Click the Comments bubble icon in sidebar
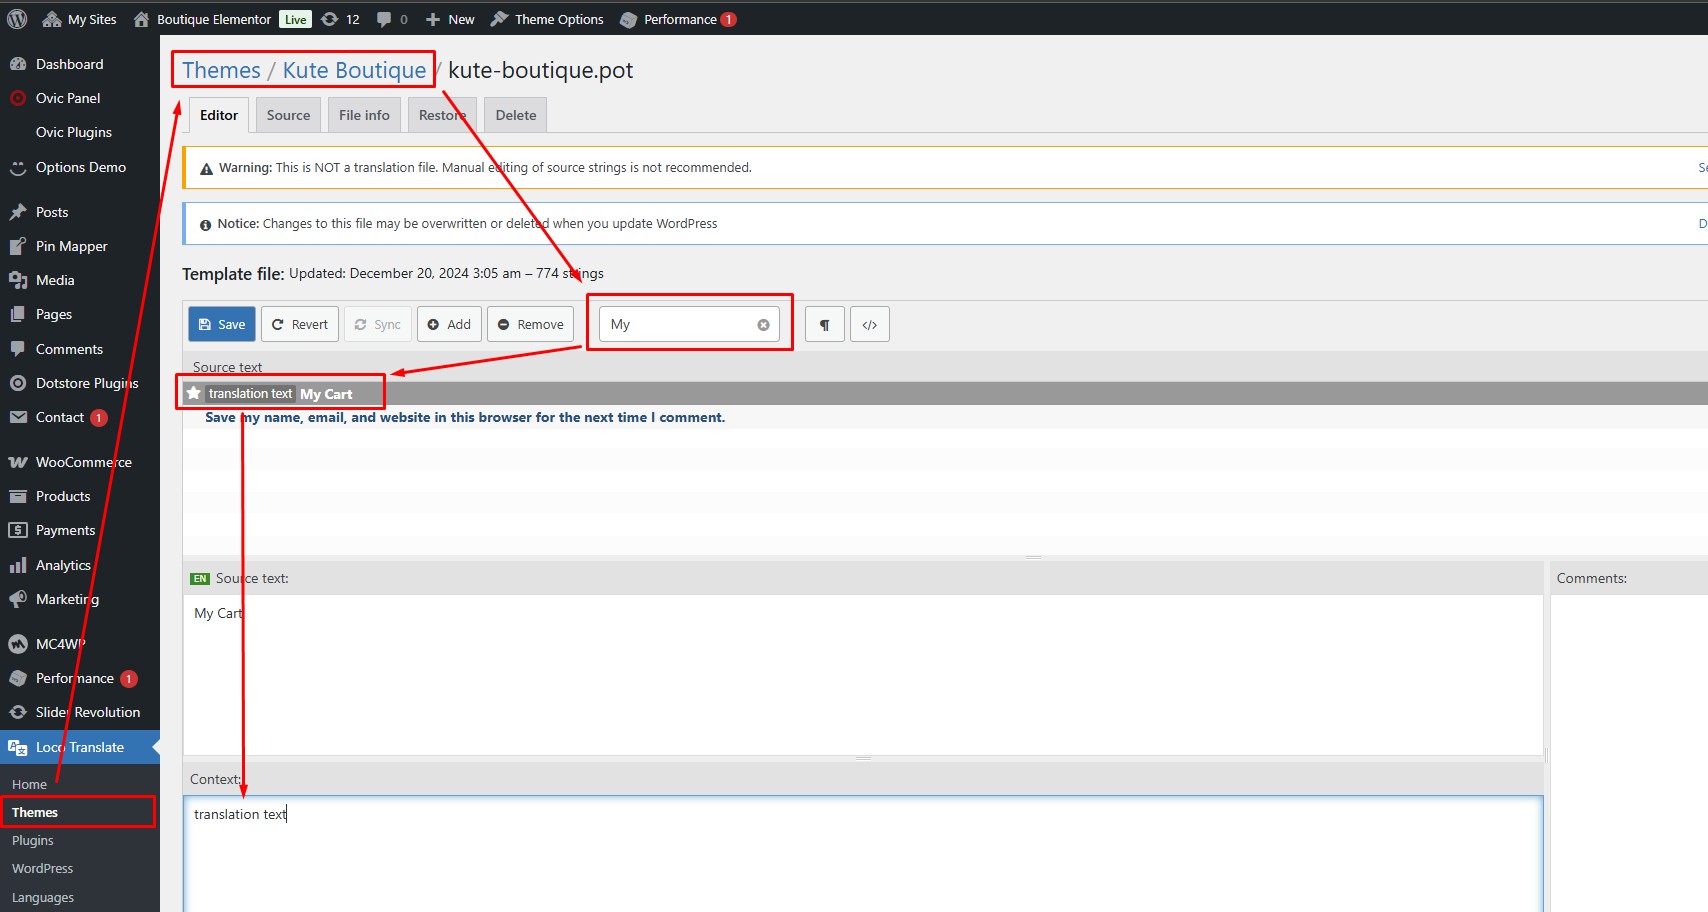Viewport: 1708px width, 912px height. point(17,349)
